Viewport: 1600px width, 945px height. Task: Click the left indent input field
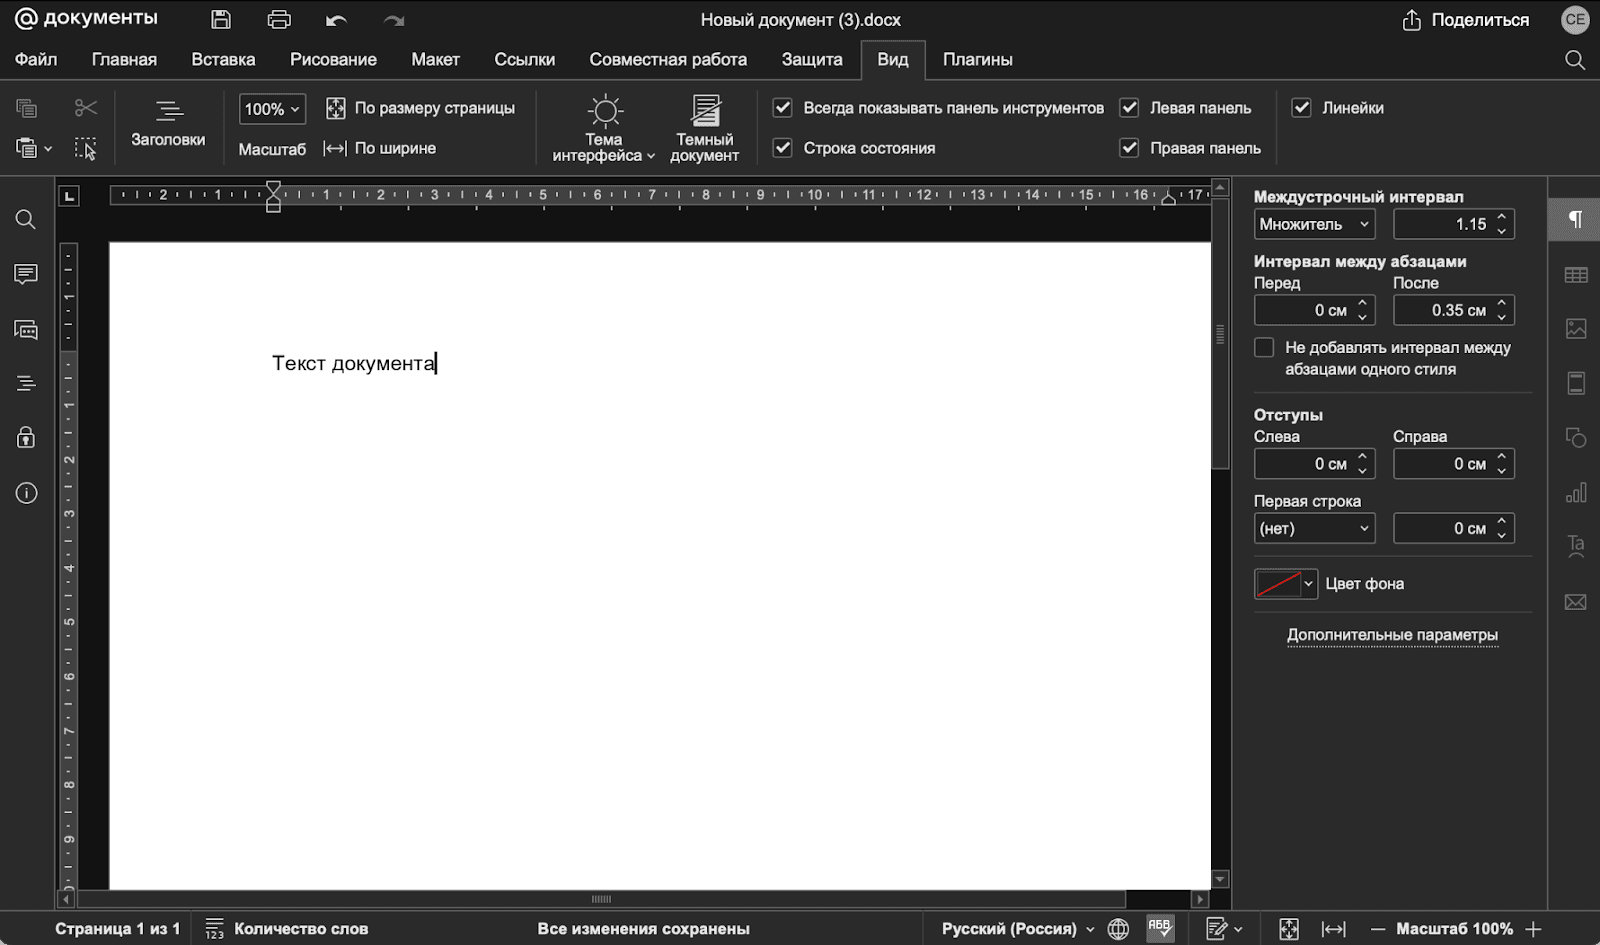click(x=1305, y=464)
